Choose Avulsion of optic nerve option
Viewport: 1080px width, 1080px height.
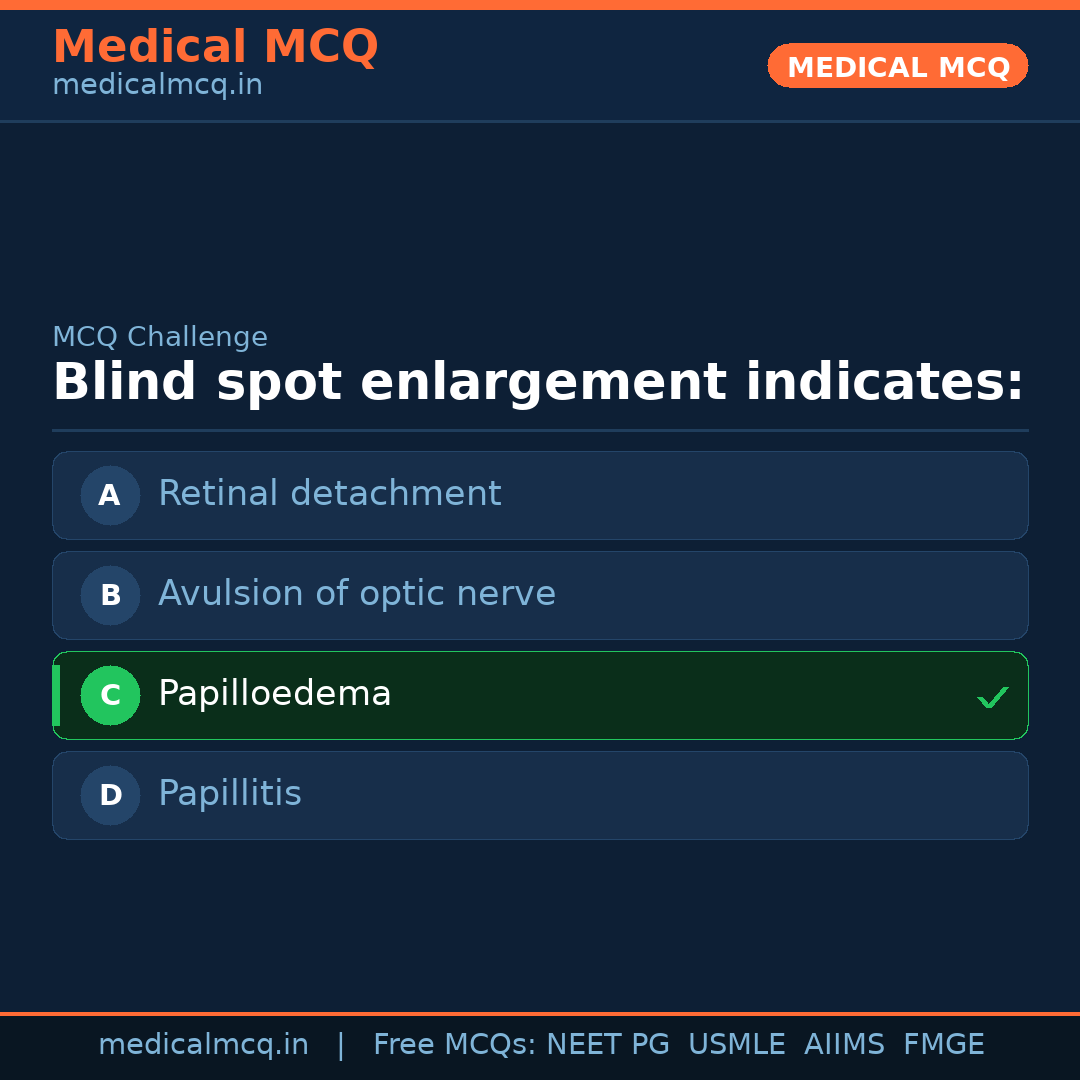tap(356, 594)
